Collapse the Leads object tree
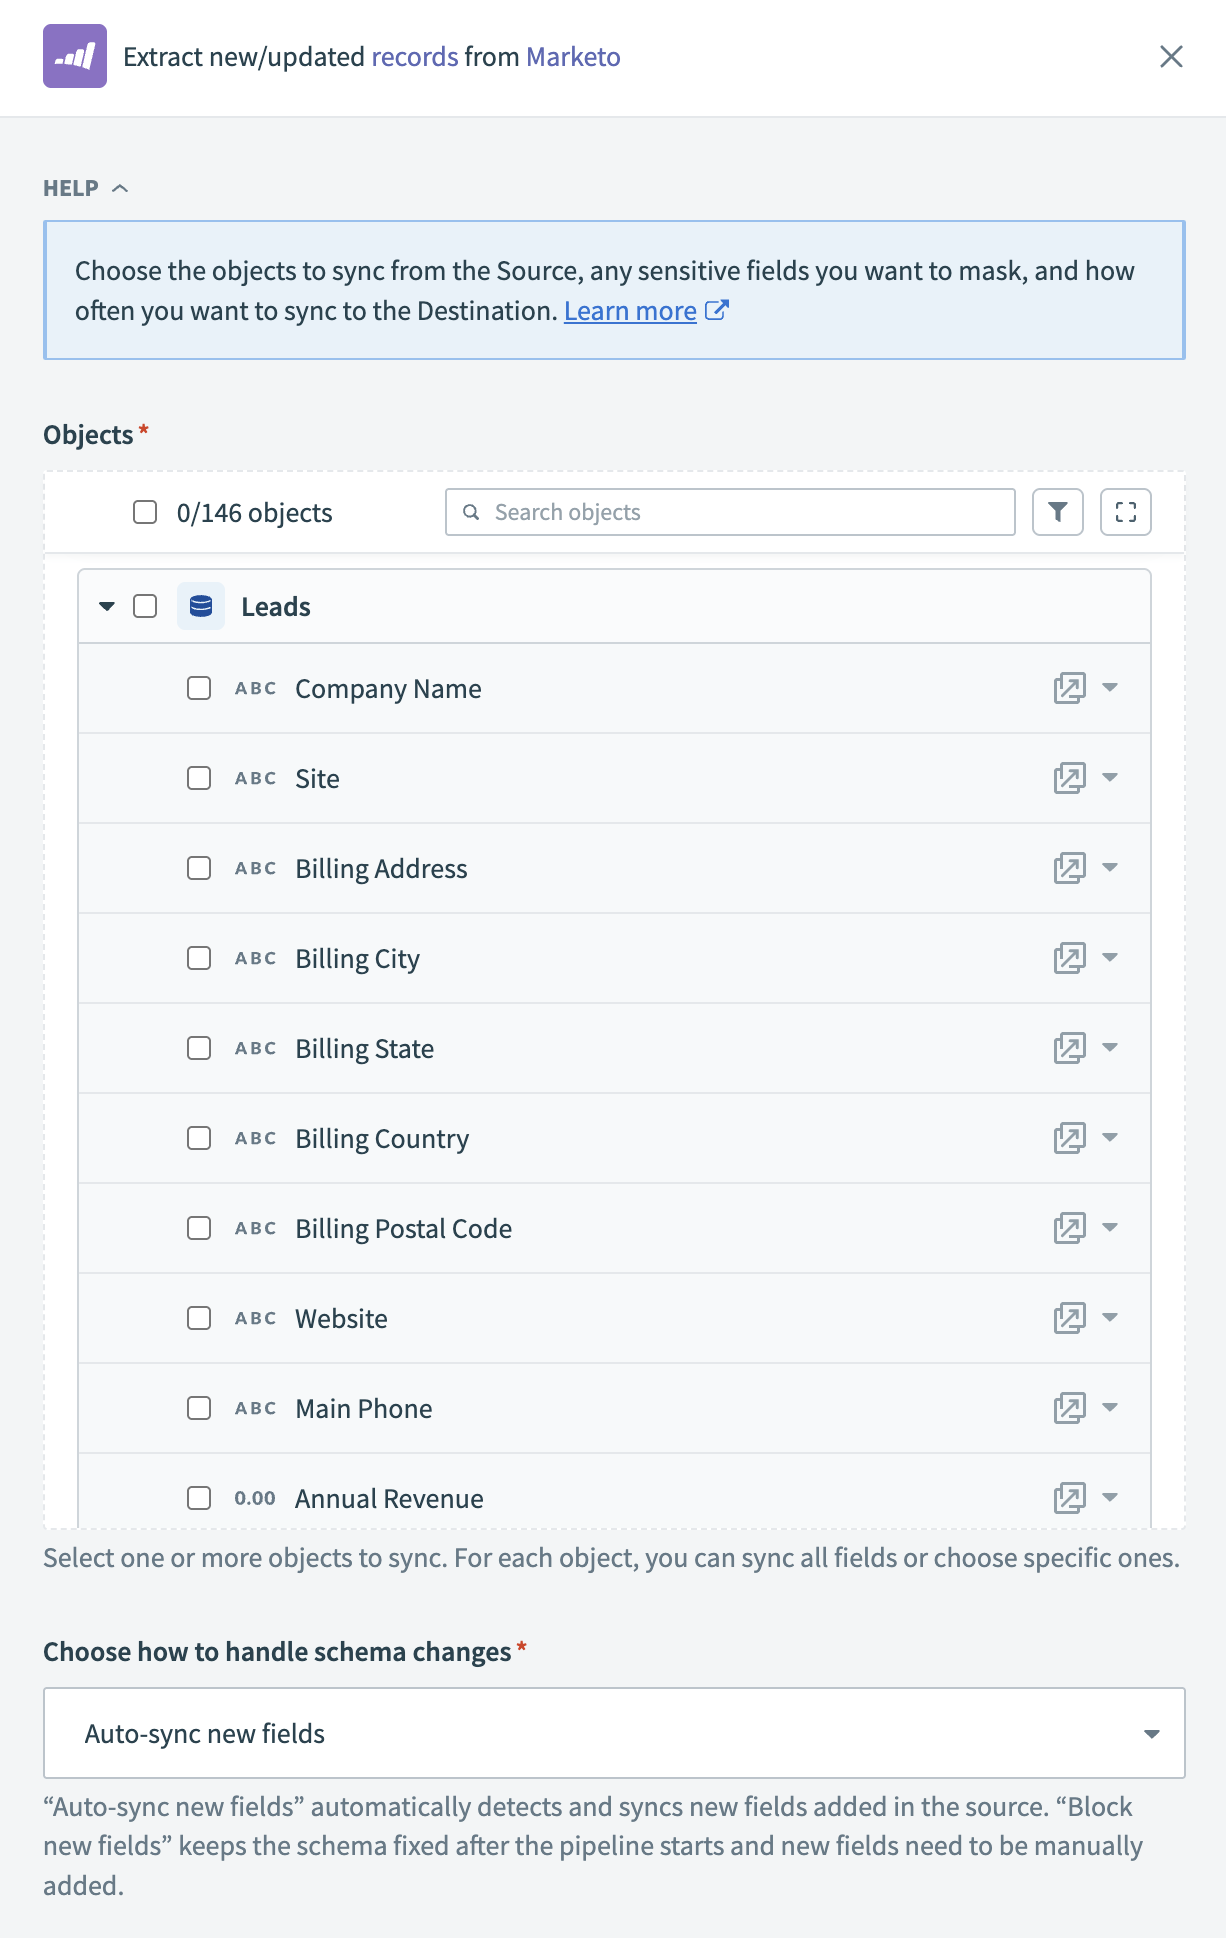This screenshot has width=1226, height=1938. pyautogui.click(x=107, y=606)
